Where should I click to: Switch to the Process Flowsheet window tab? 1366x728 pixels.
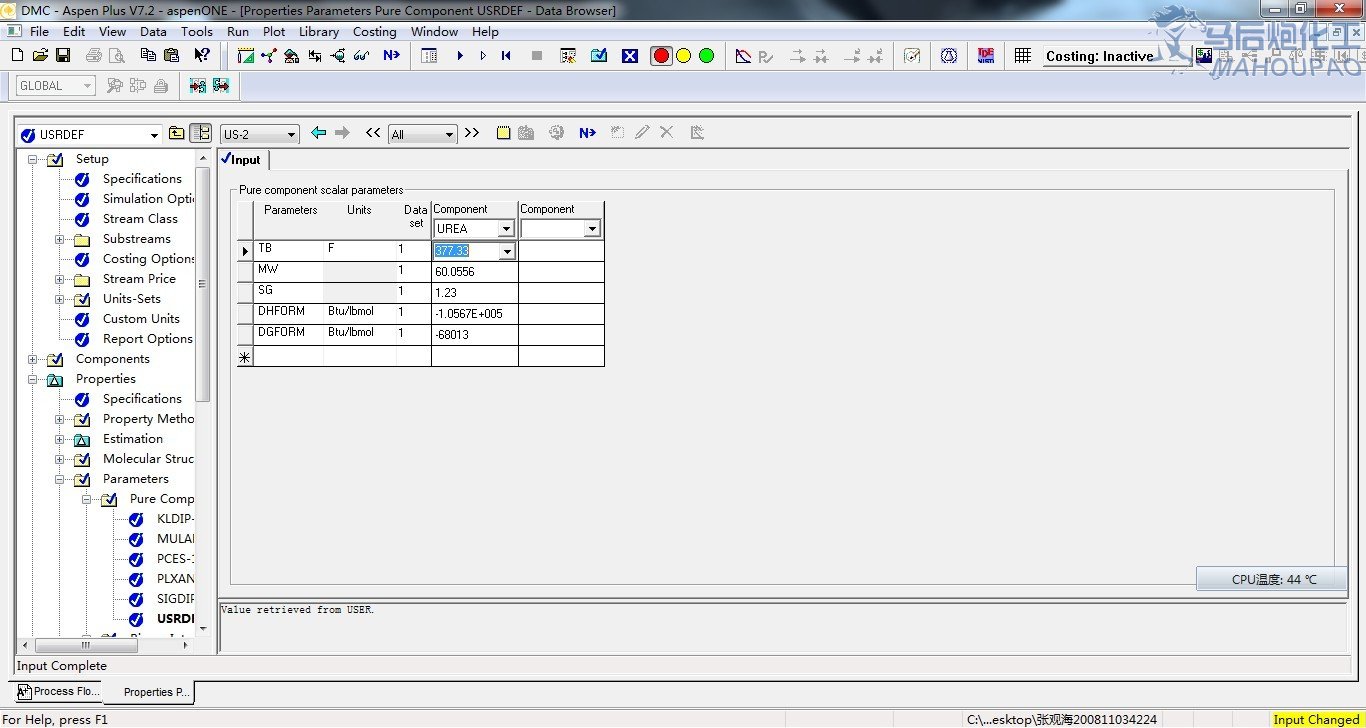pyautogui.click(x=58, y=691)
